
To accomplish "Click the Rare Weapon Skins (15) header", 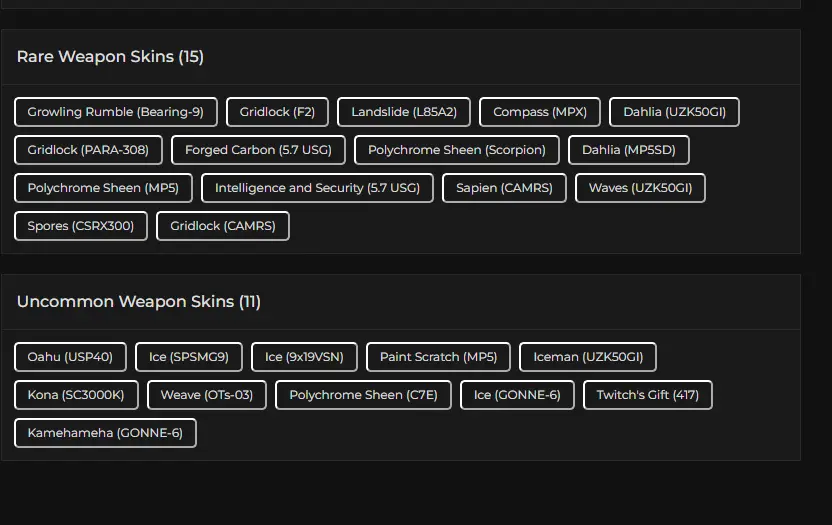I will (x=110, y=56).
